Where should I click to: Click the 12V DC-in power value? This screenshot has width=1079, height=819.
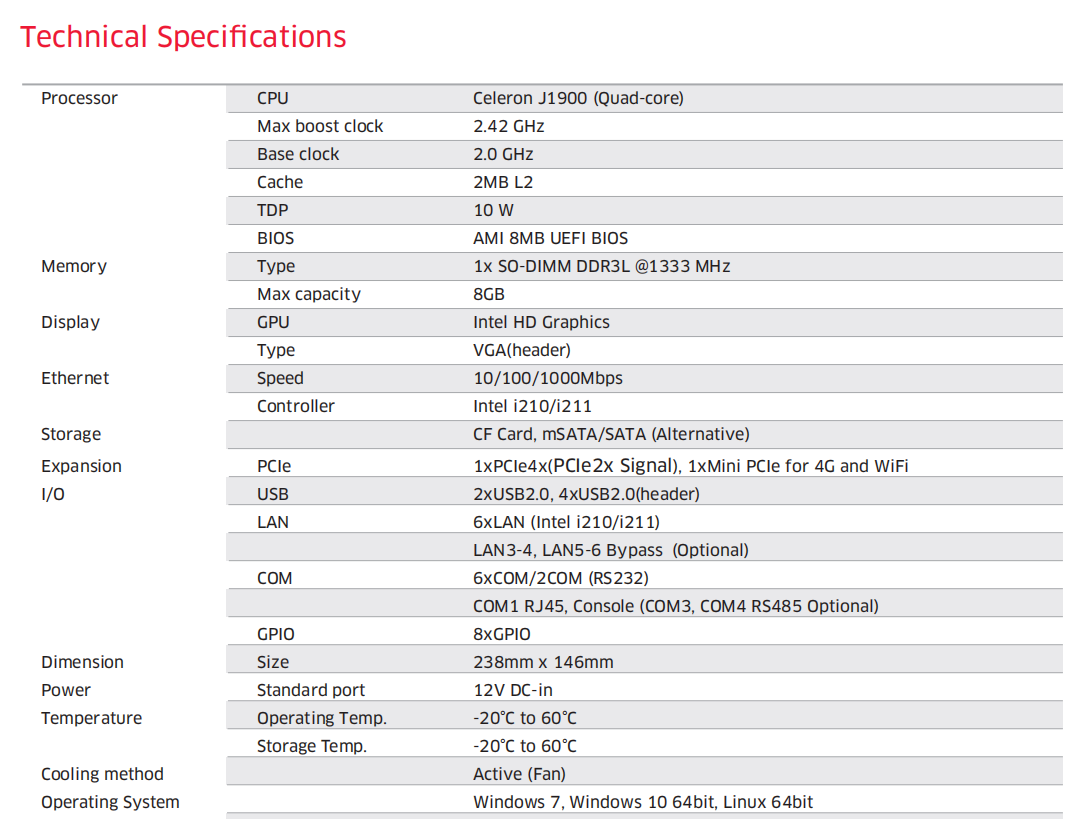512,690
